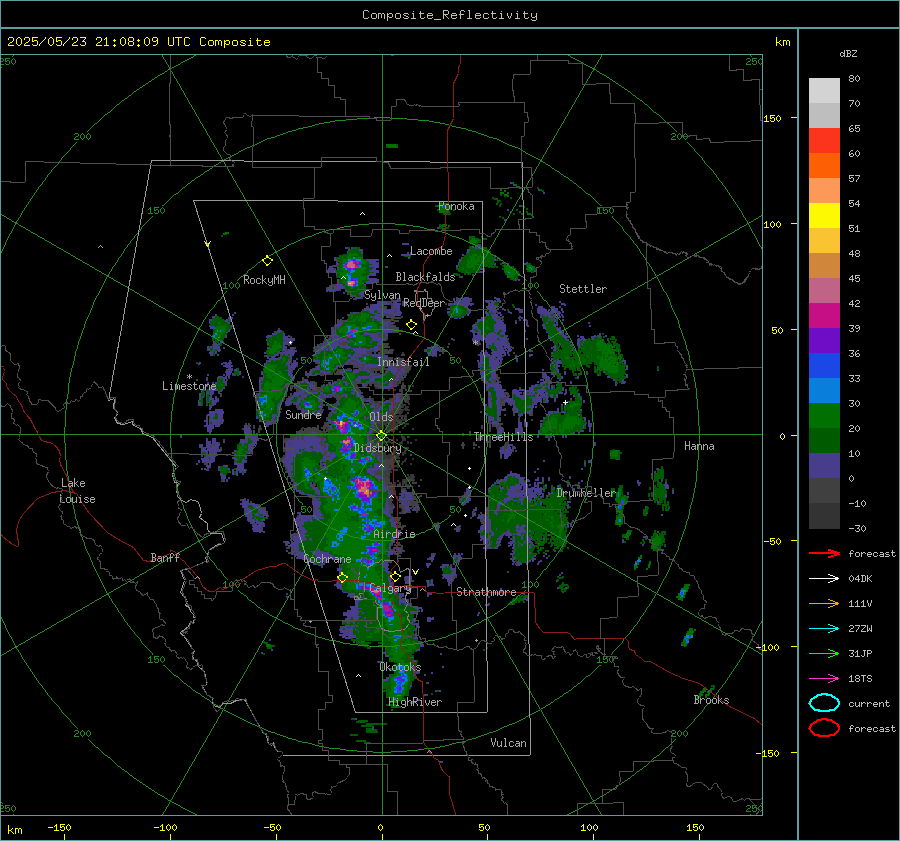
Task: Click the Airdrie label
Action: (x=394, y=534)
